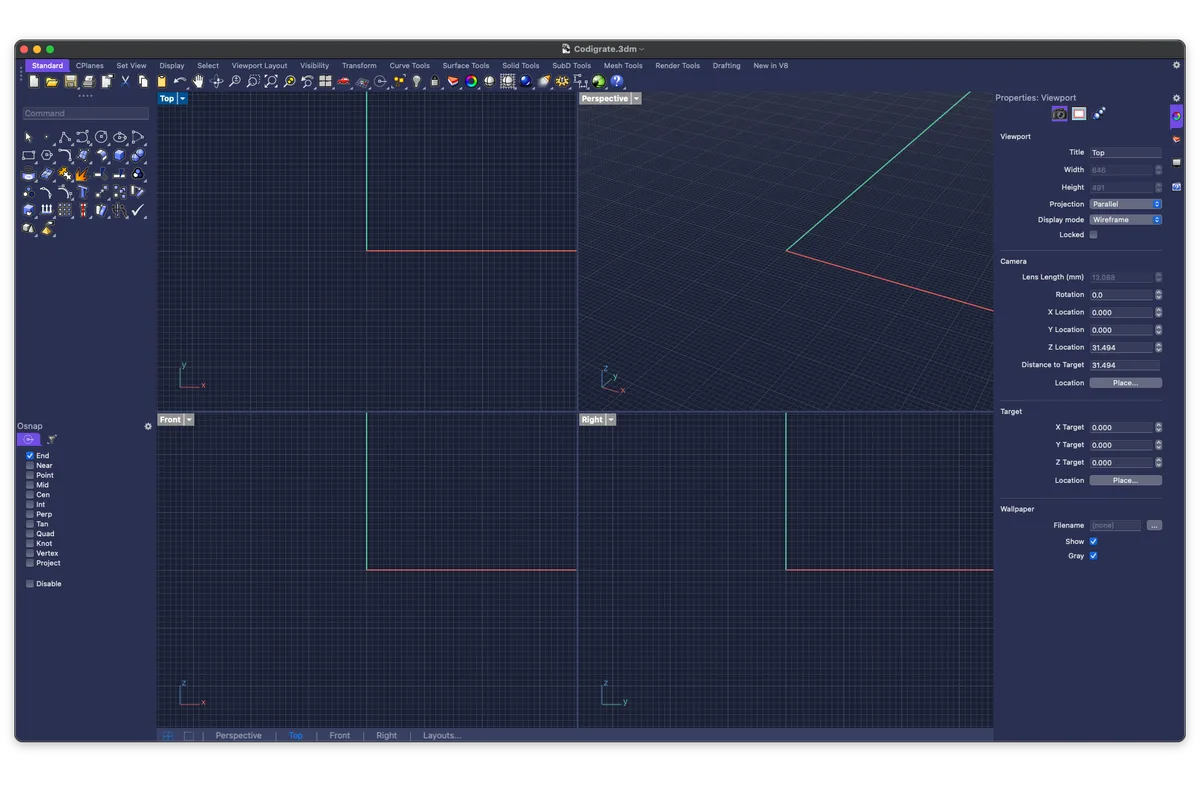Click the Wallpaper filename browse button

tap(1154, 526)
